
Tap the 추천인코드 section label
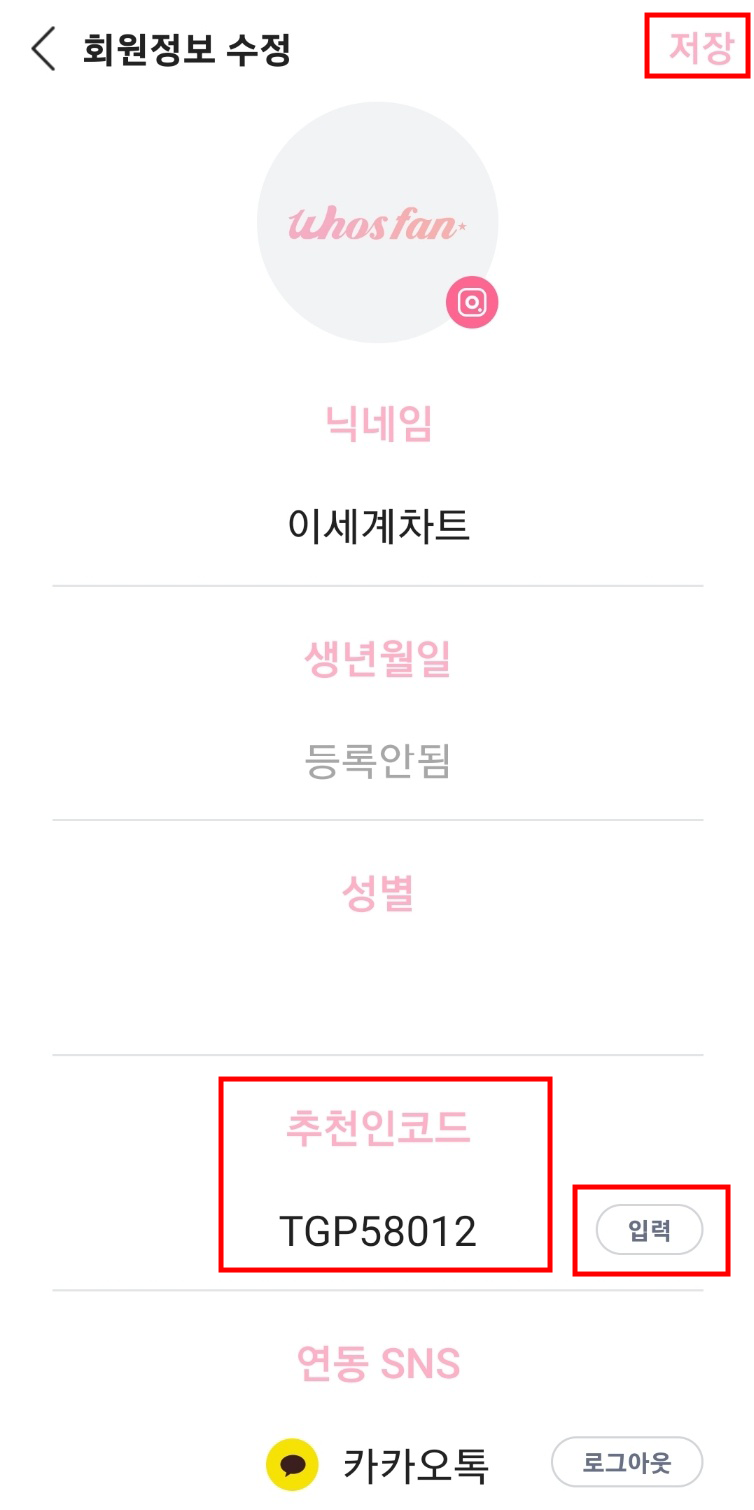click(378, 1128)
